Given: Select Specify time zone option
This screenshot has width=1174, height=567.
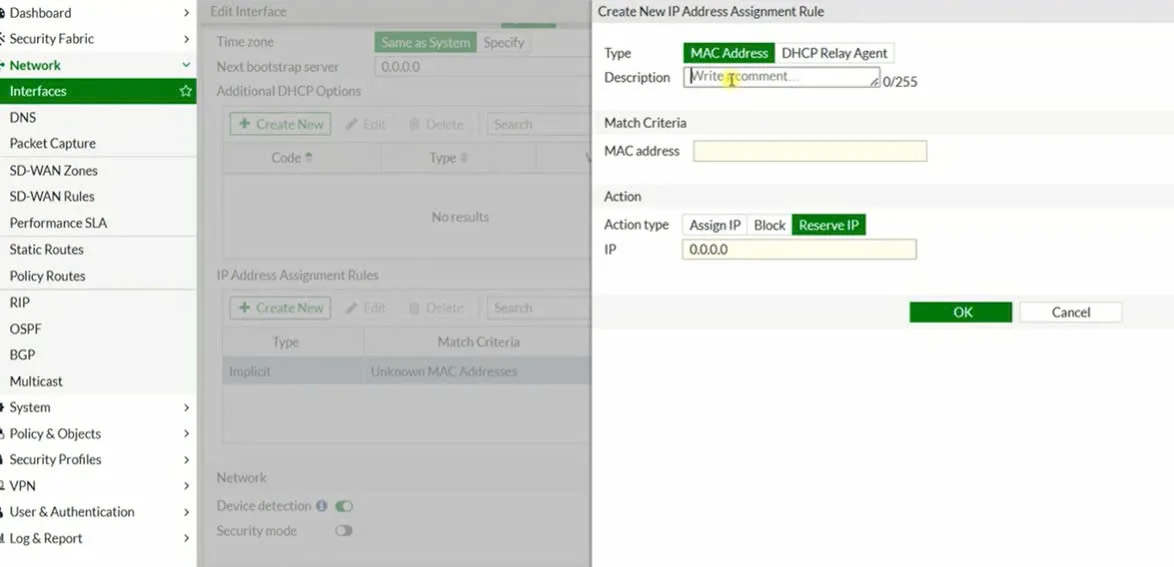Looking at the screenshot, I should tap(504, 43).
